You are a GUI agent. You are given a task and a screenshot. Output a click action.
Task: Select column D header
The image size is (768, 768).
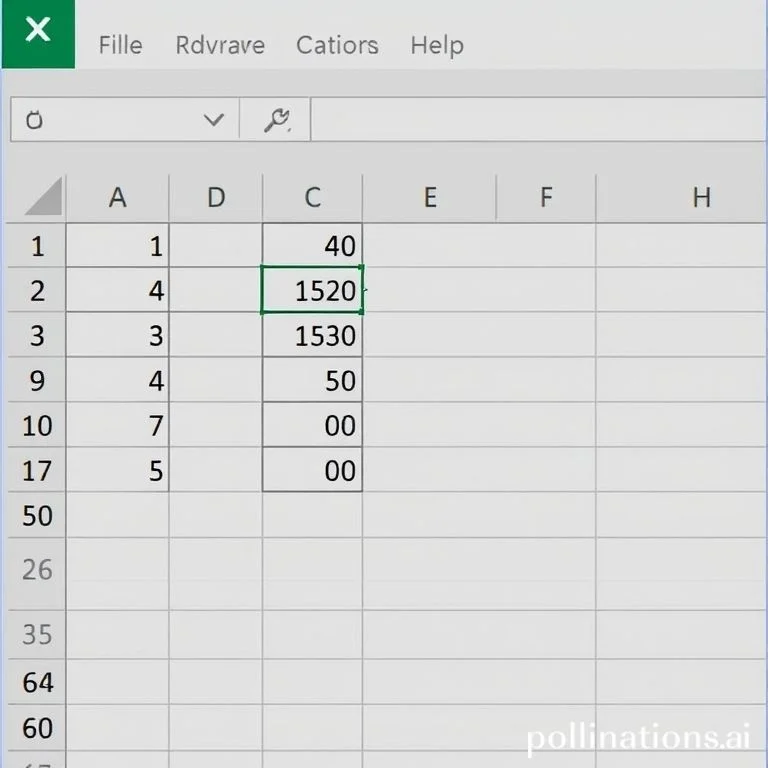point(216,197)
